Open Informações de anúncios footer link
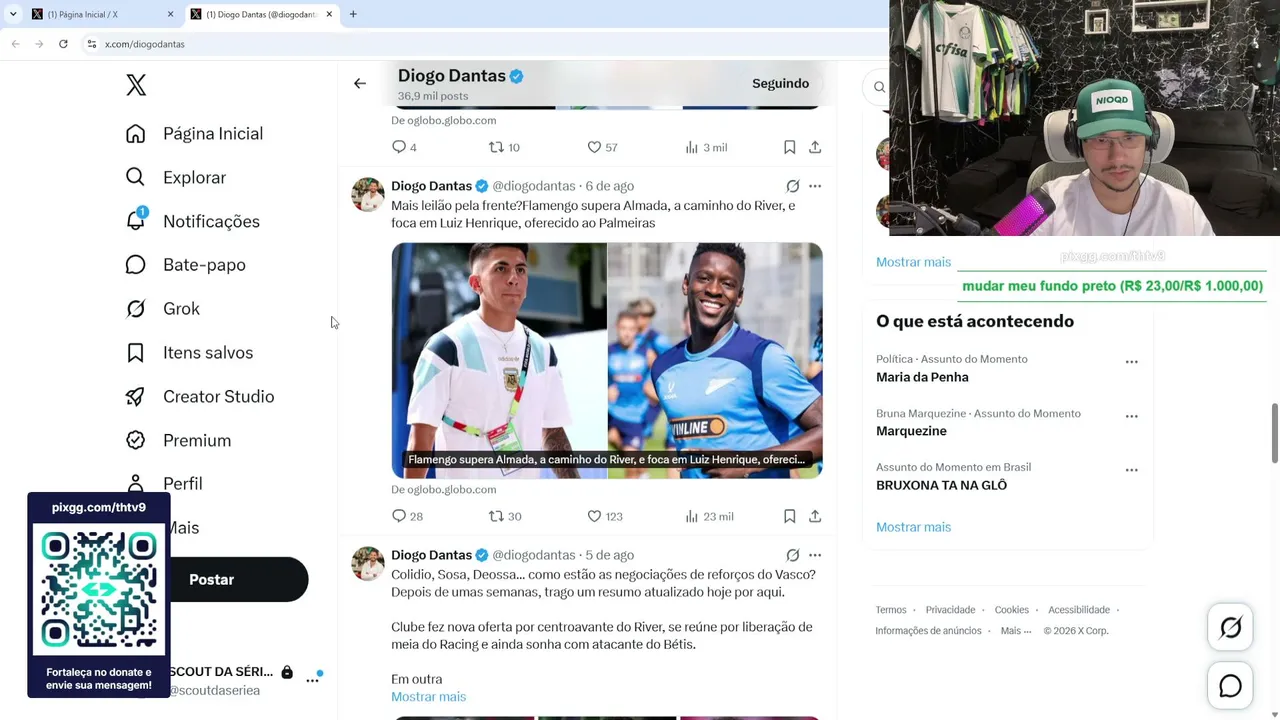Image resolution: width=1280 pixels, height=720 pixels. pyautogui.click(x=928, y=631)
